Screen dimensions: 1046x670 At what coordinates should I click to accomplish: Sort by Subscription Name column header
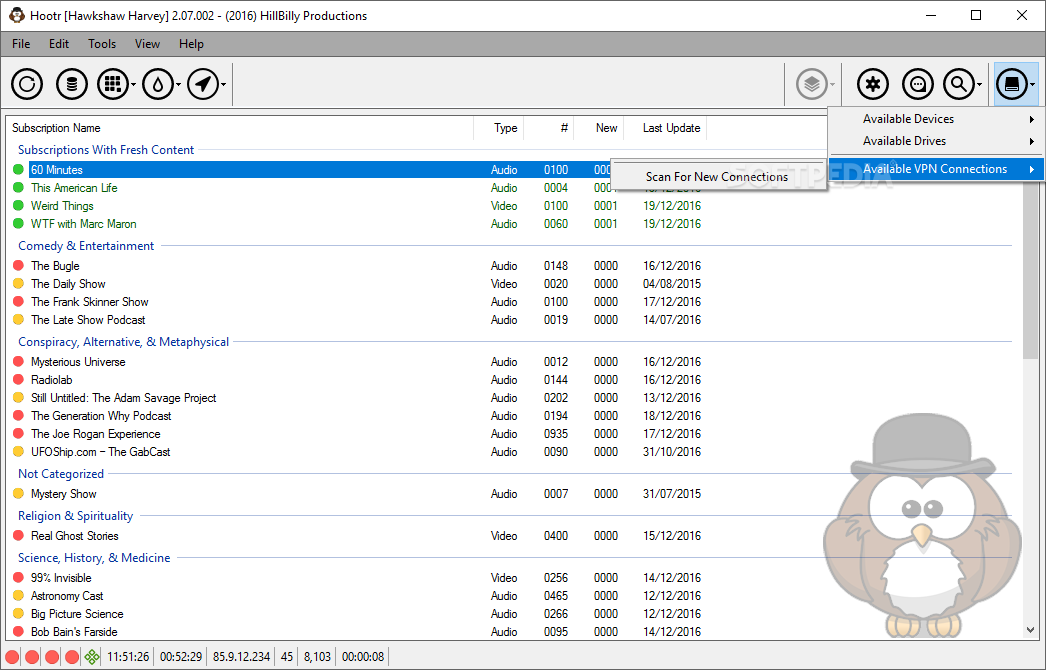point(240,127)
